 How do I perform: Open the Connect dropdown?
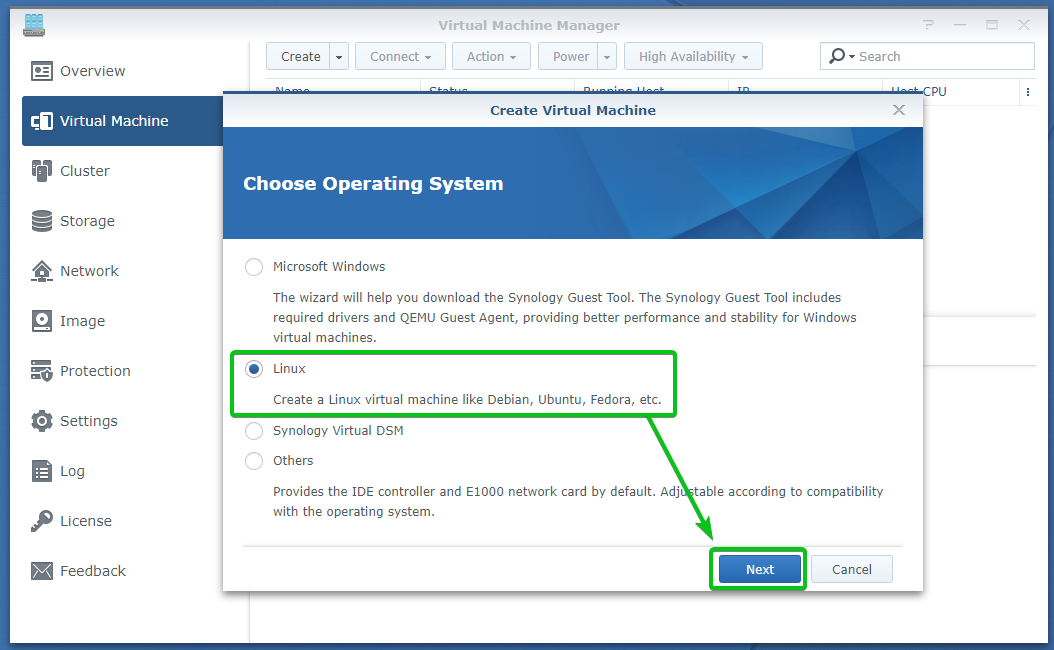pyautogui.click(x=401, y=56)
